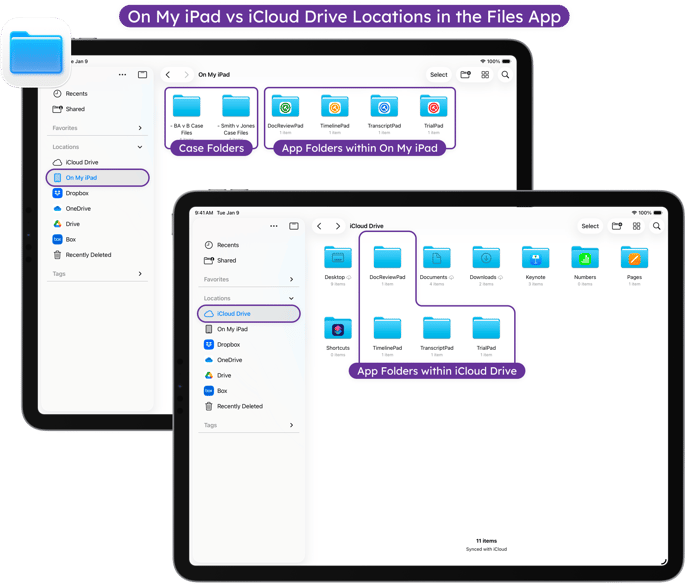Expand Tags section on back iPad
Image resolution: width=688 pixels, height=587 pixels.
[140, 274]
